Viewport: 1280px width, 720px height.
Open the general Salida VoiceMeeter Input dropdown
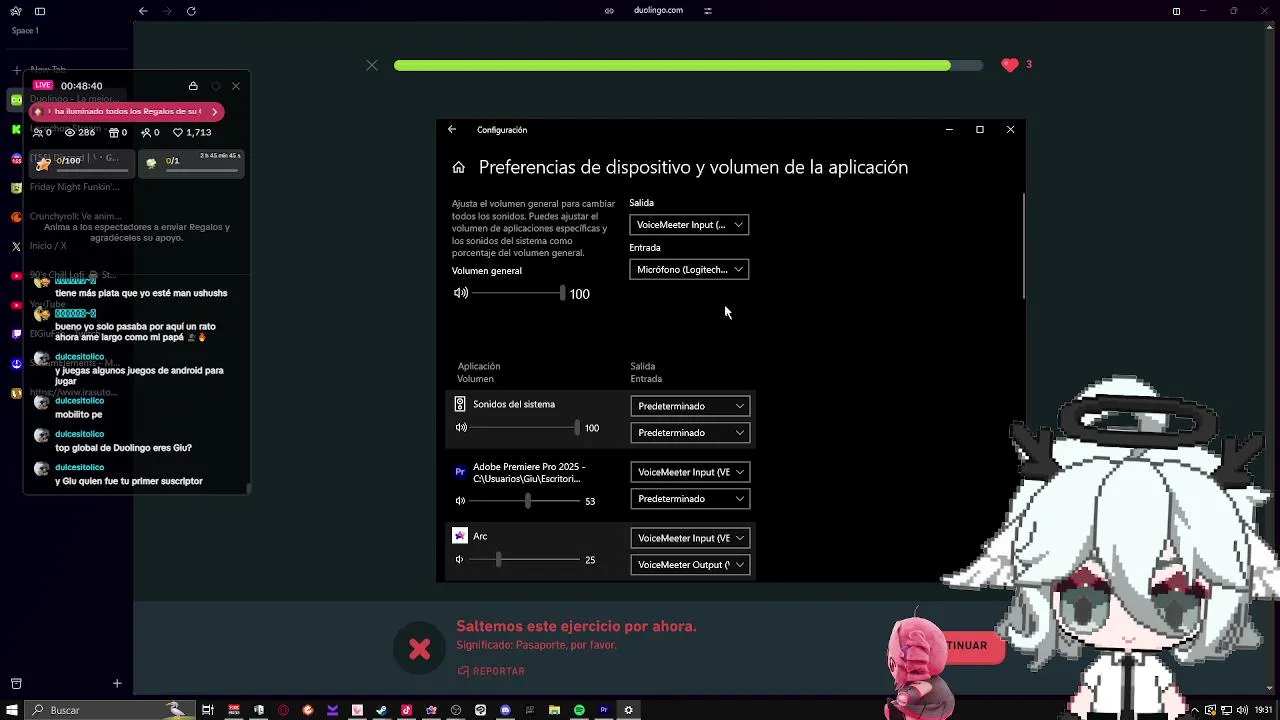click(689, 225)
